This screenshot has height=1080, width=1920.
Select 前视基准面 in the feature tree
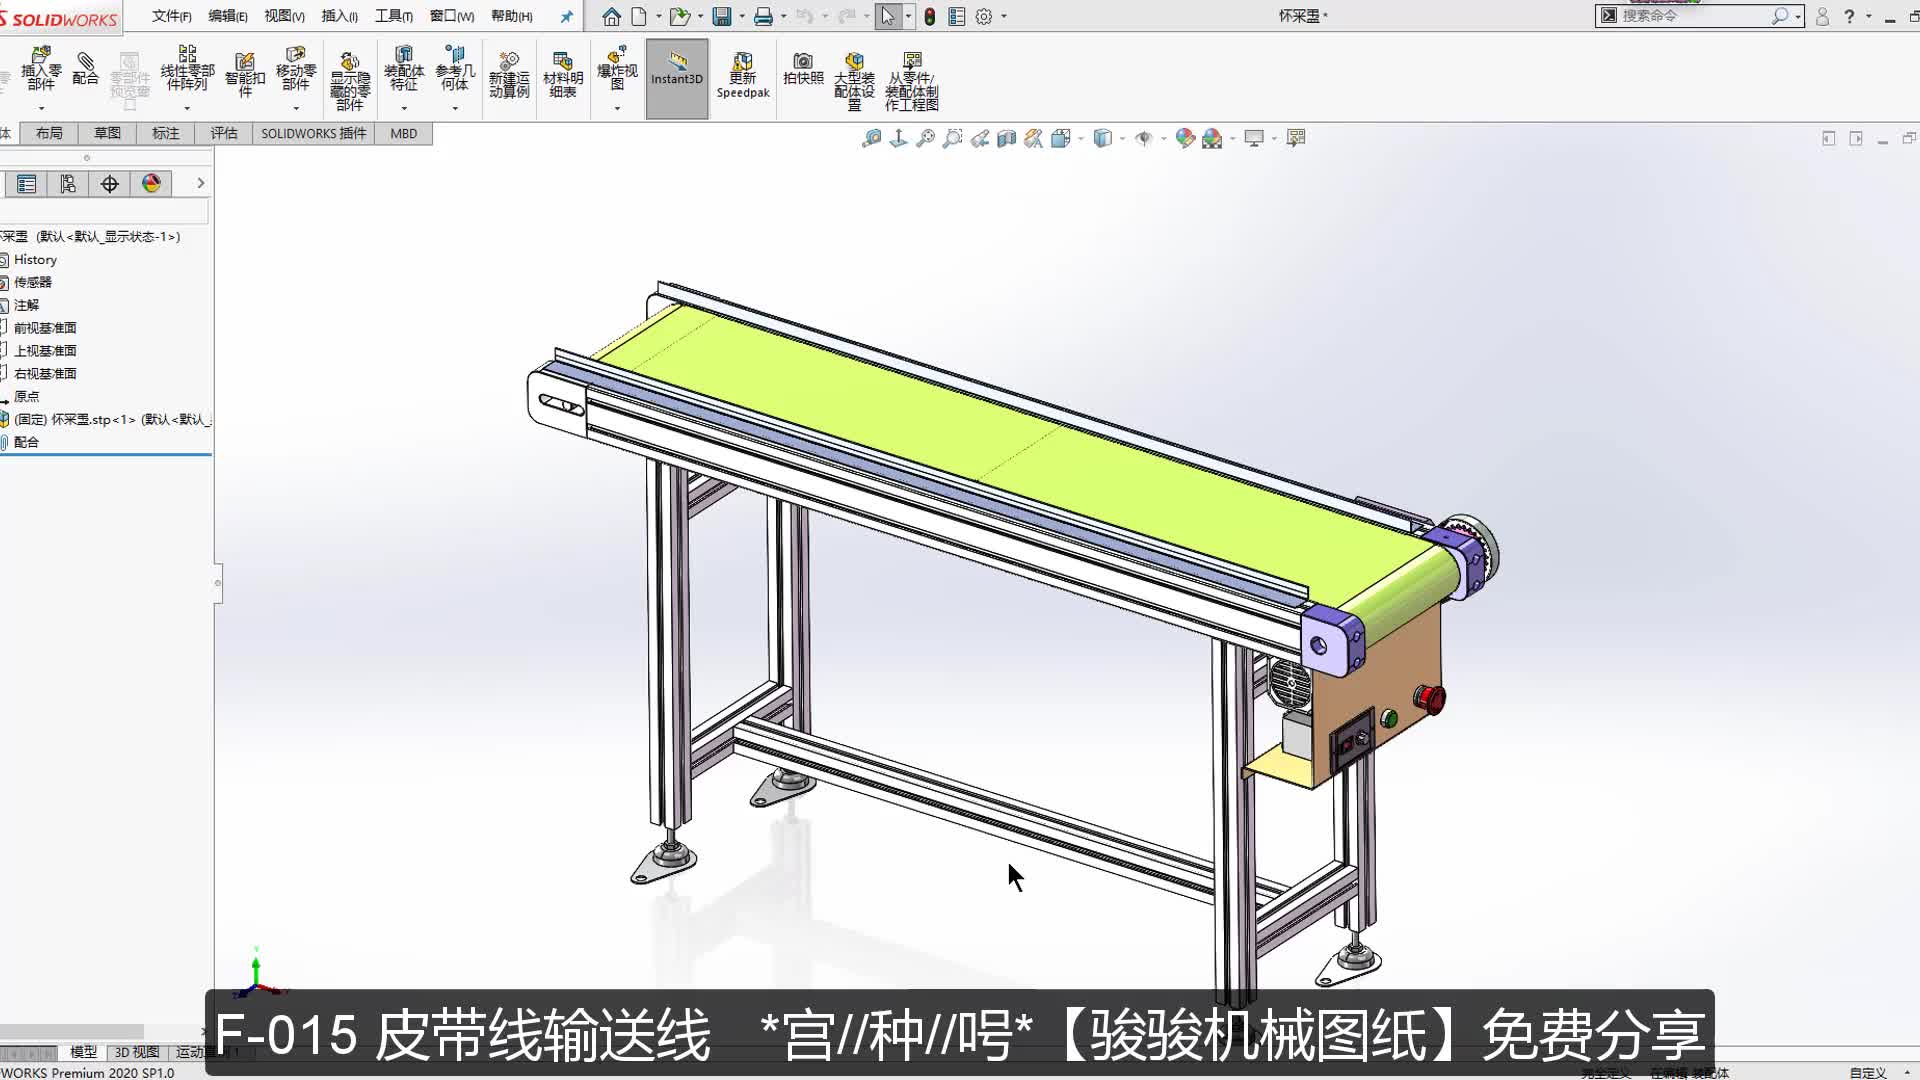45,328
